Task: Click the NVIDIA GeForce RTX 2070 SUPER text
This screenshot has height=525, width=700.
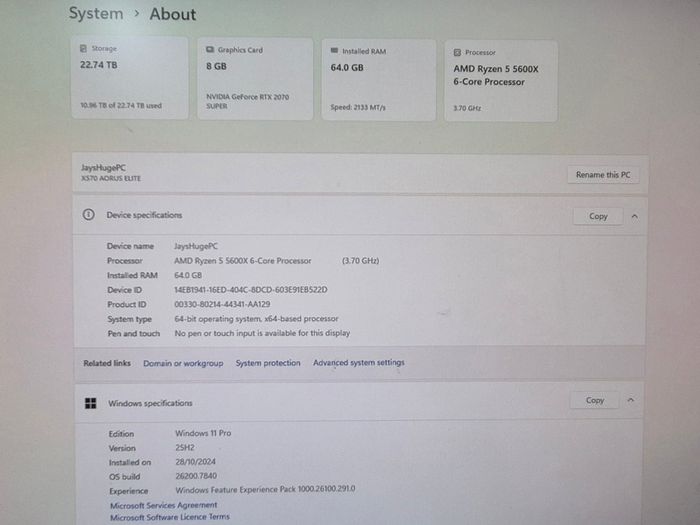Action: tap(247, 101)
